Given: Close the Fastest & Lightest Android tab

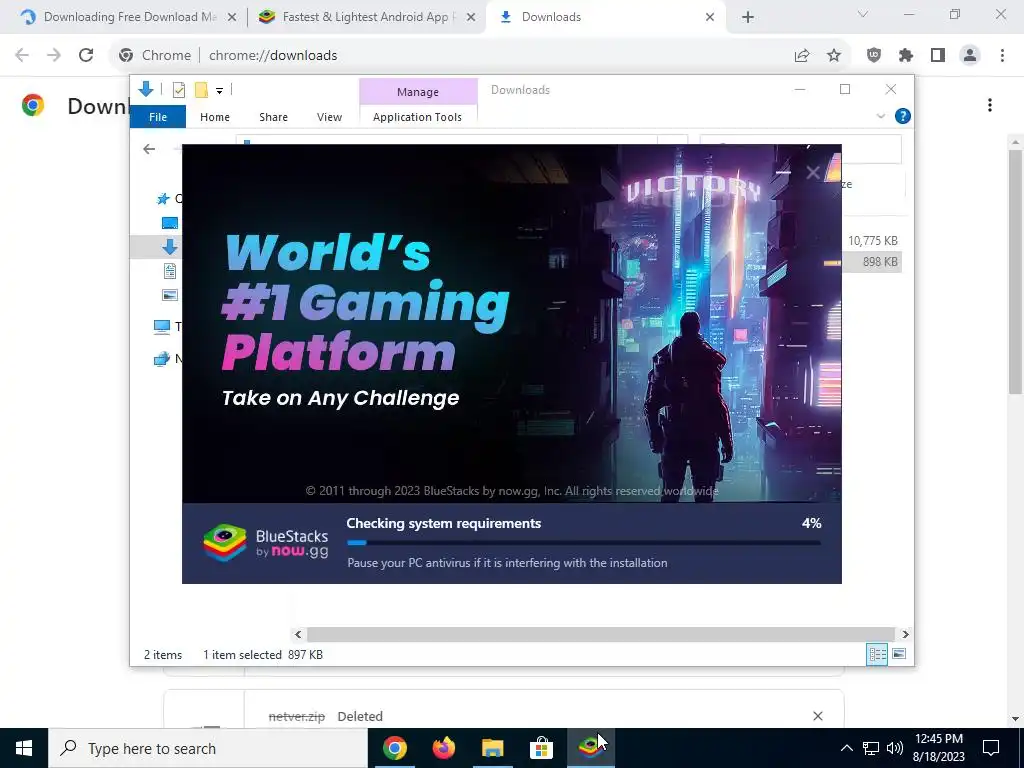Looking at the screenshot, I should pyautogui.click(x=471, y=18).
